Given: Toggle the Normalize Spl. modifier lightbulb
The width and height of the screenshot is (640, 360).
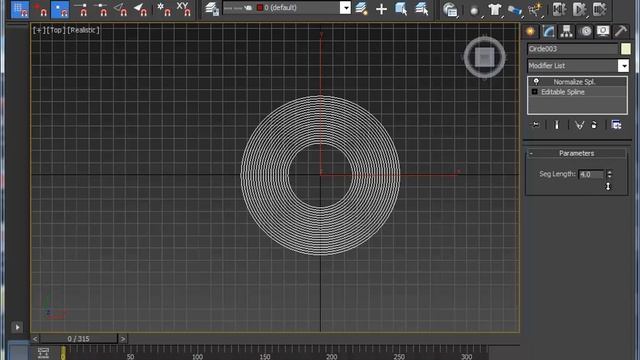Looking at the screenshot, I should tap(536, 82).
